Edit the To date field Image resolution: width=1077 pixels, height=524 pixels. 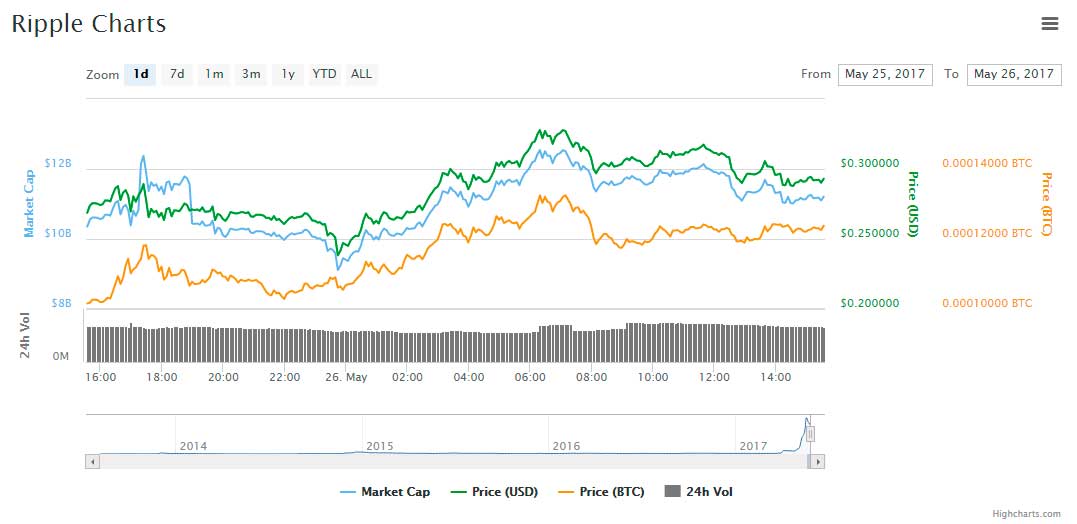click(1014, 74)
